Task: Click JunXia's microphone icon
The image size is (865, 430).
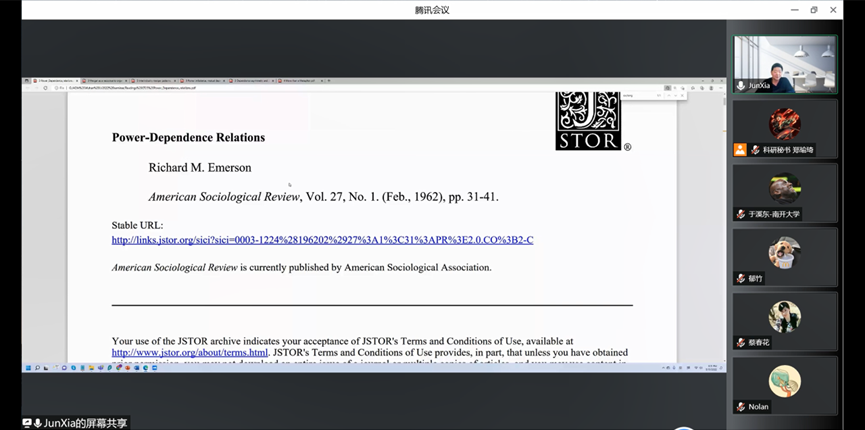Action: point(741,86)
